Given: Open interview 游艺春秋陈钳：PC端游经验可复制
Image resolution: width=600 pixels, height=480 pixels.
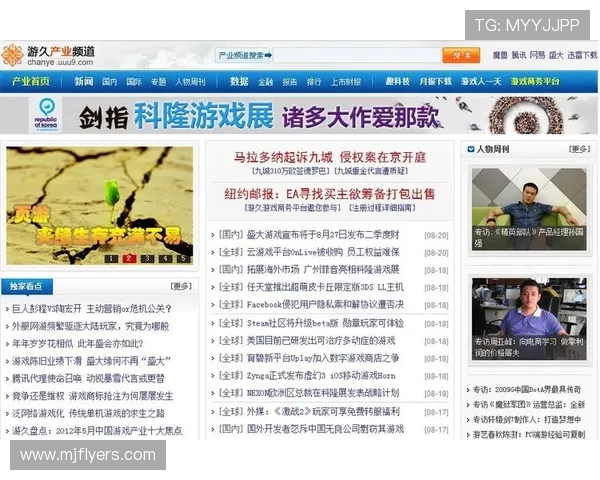Looking at the screenshot, I should tap(529, 435).
